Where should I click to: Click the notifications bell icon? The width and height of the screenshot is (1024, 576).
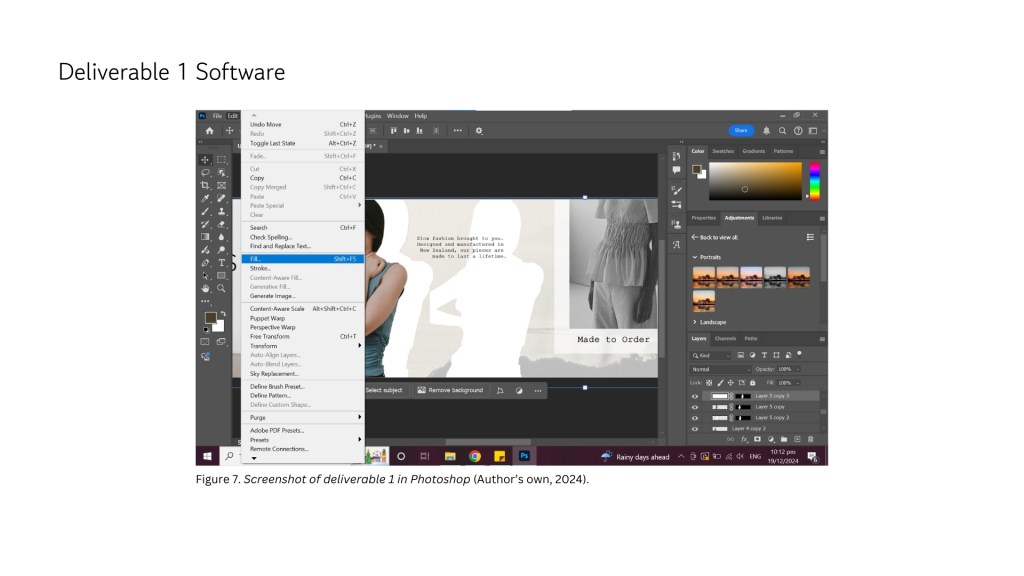[767, 130]
